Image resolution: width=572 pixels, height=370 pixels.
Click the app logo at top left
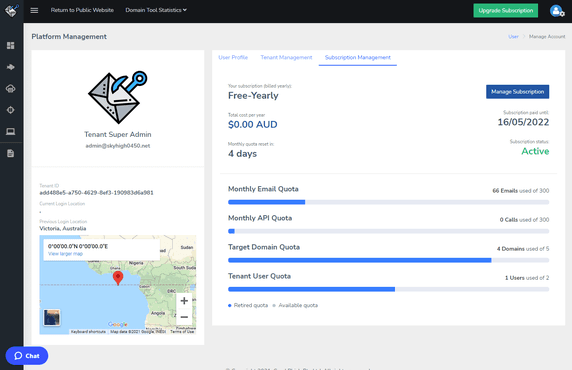point(11,11)
